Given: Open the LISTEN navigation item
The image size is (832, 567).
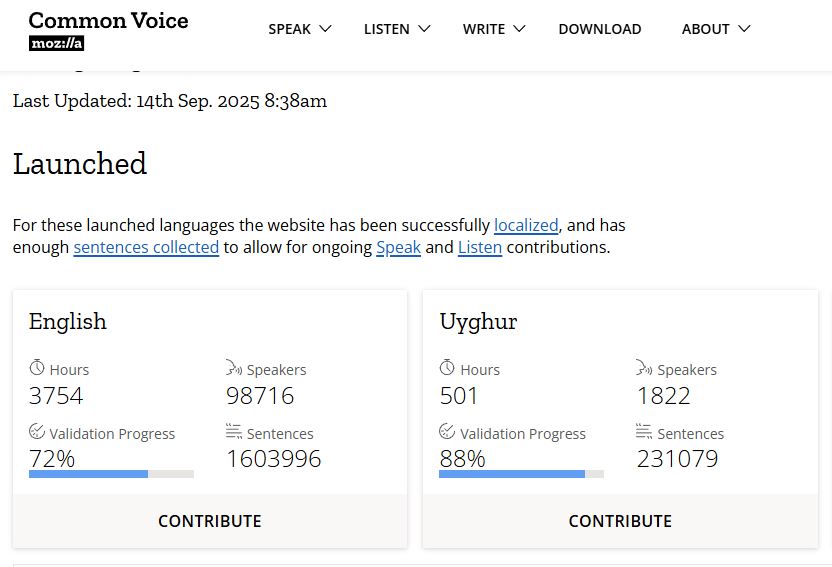Looking at the screenshot, I should click(387, 29).
